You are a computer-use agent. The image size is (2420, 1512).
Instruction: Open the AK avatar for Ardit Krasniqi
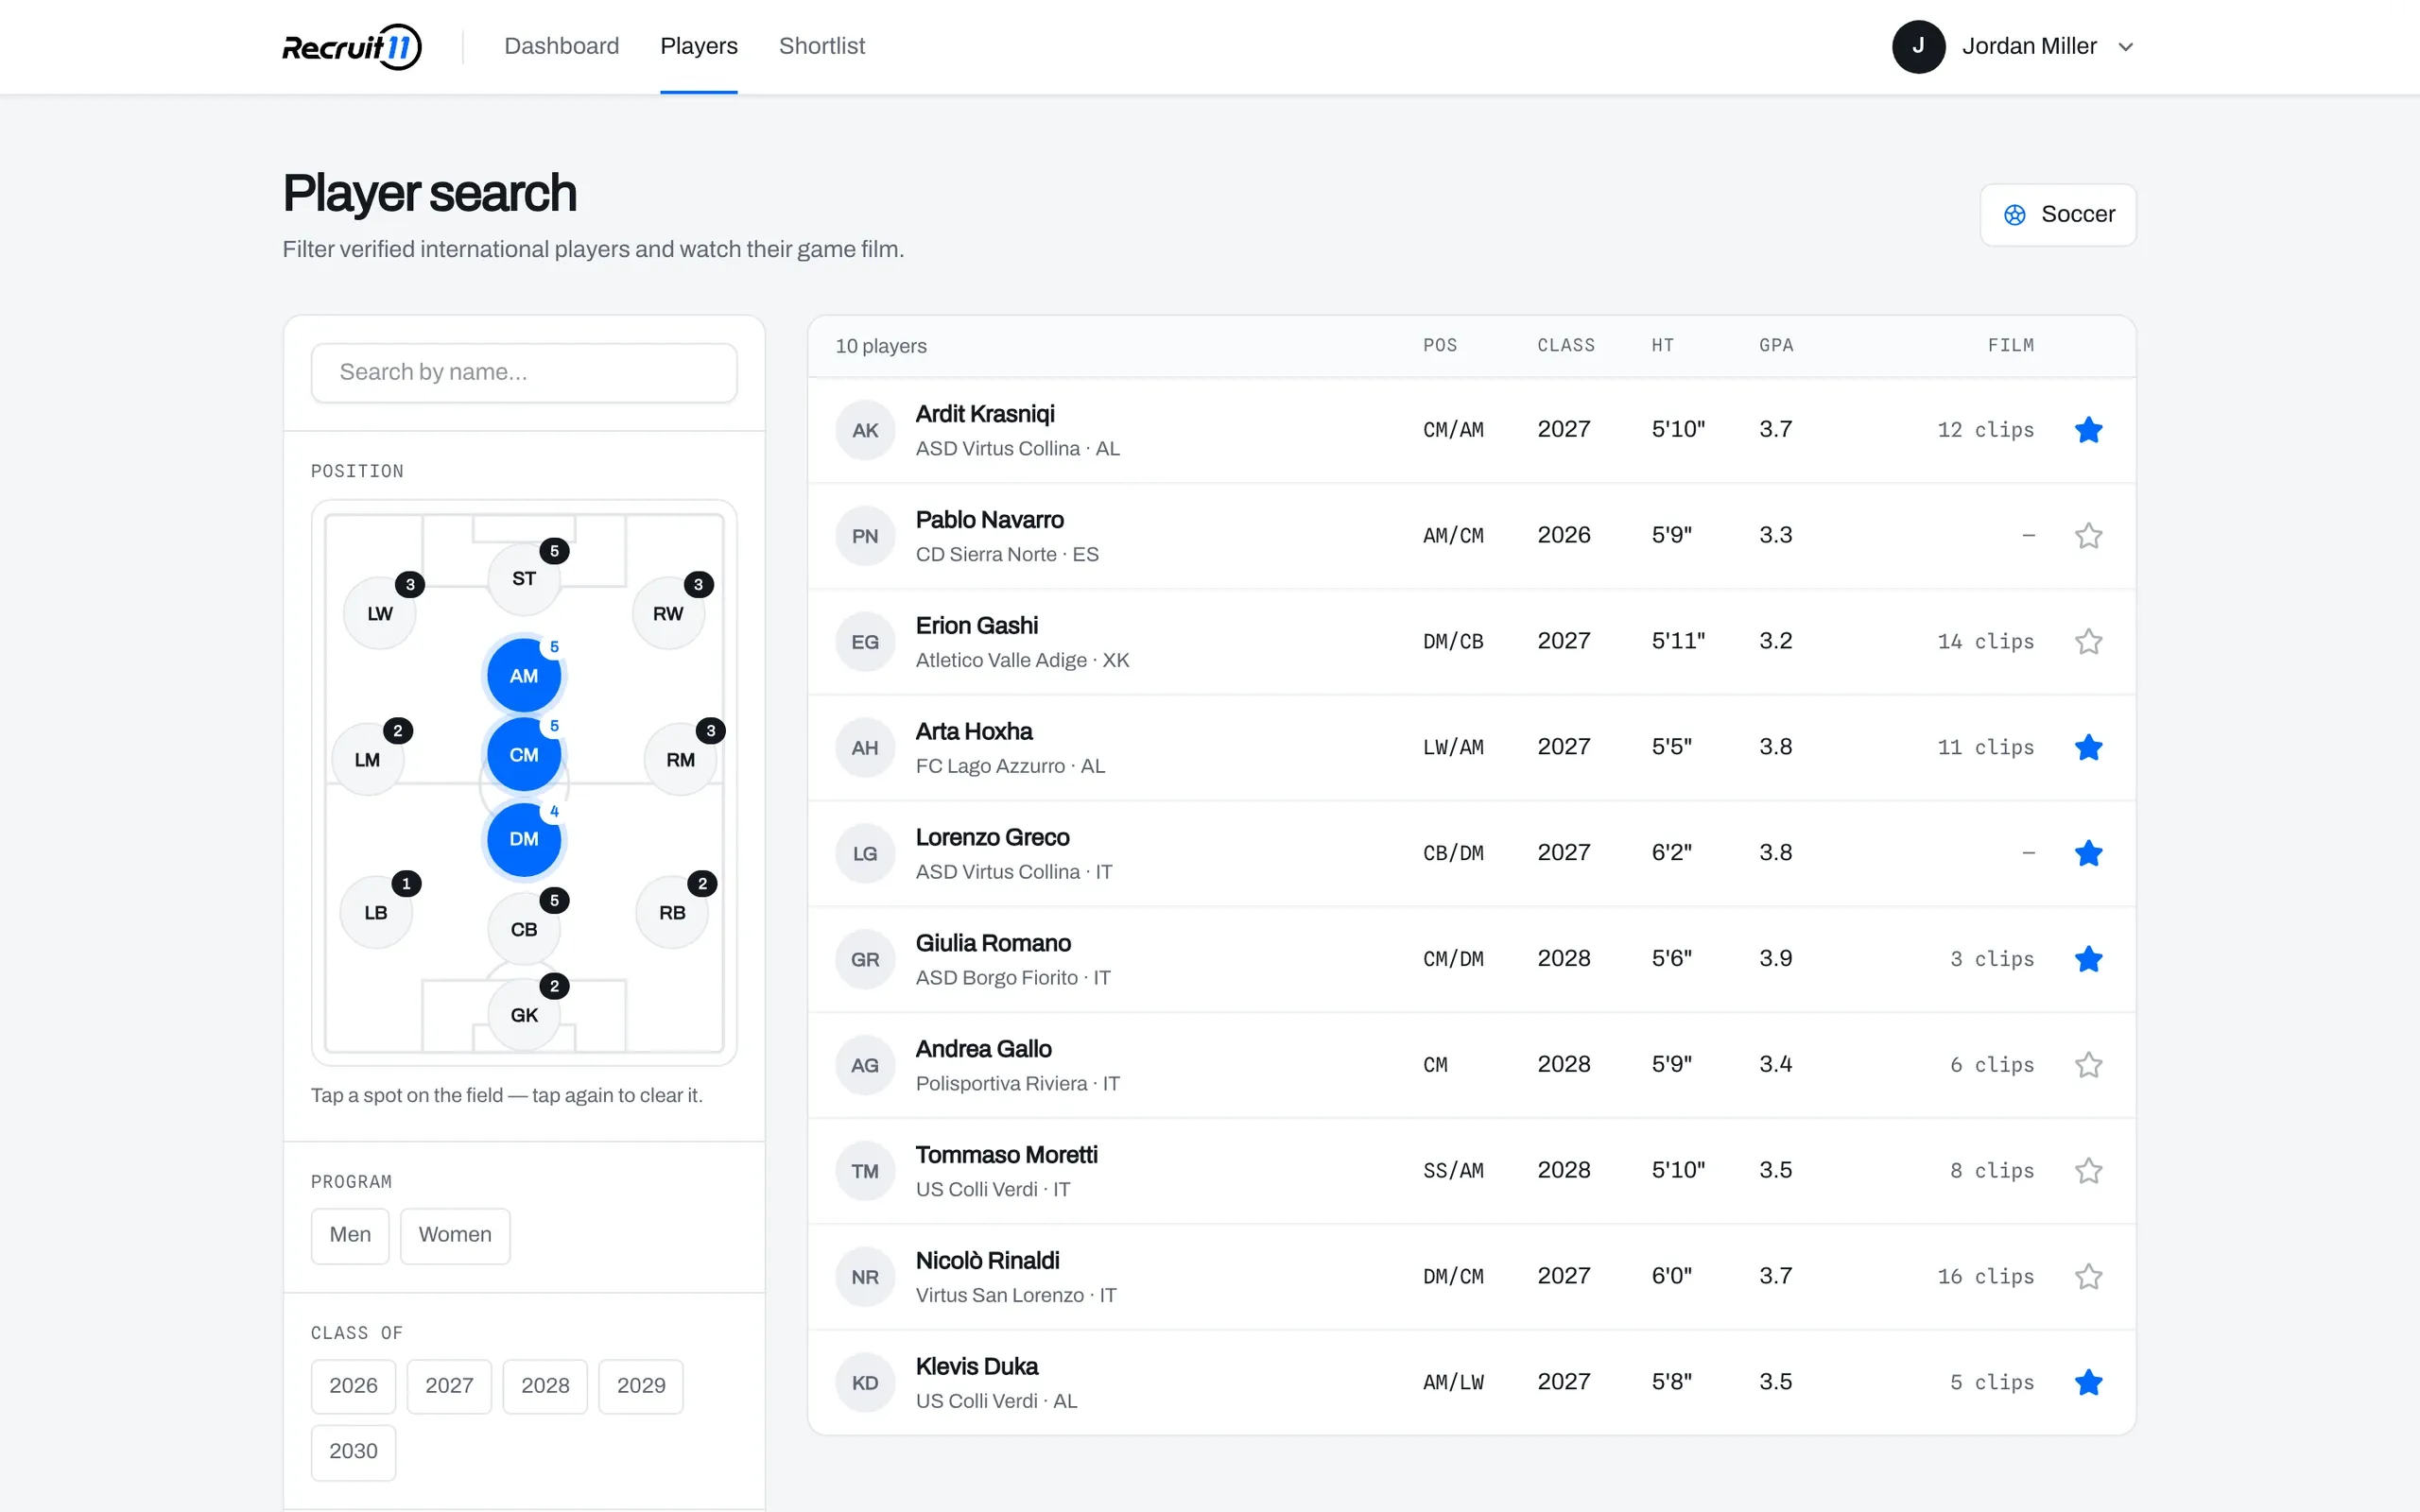pos(865,431)
